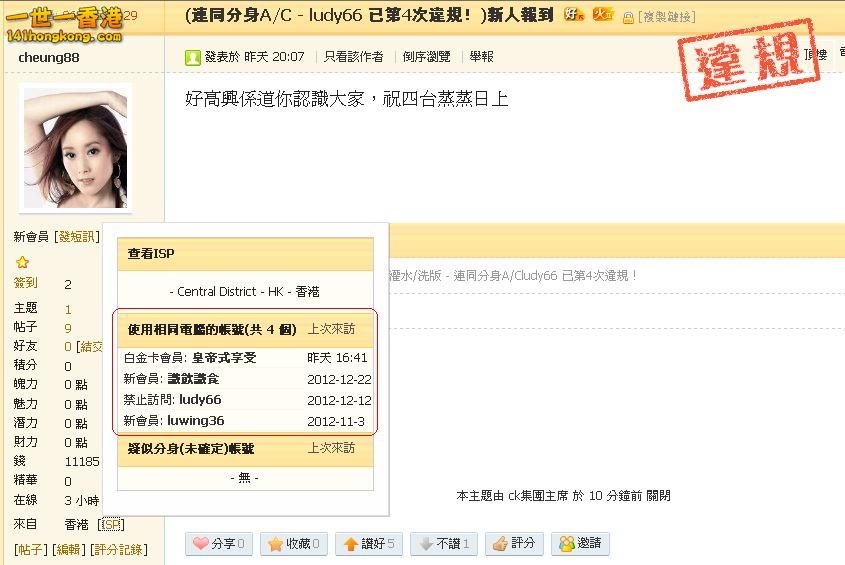Click 舉報 report link
The height and width of the screenshot is (565, 845).
coord(481,57)
